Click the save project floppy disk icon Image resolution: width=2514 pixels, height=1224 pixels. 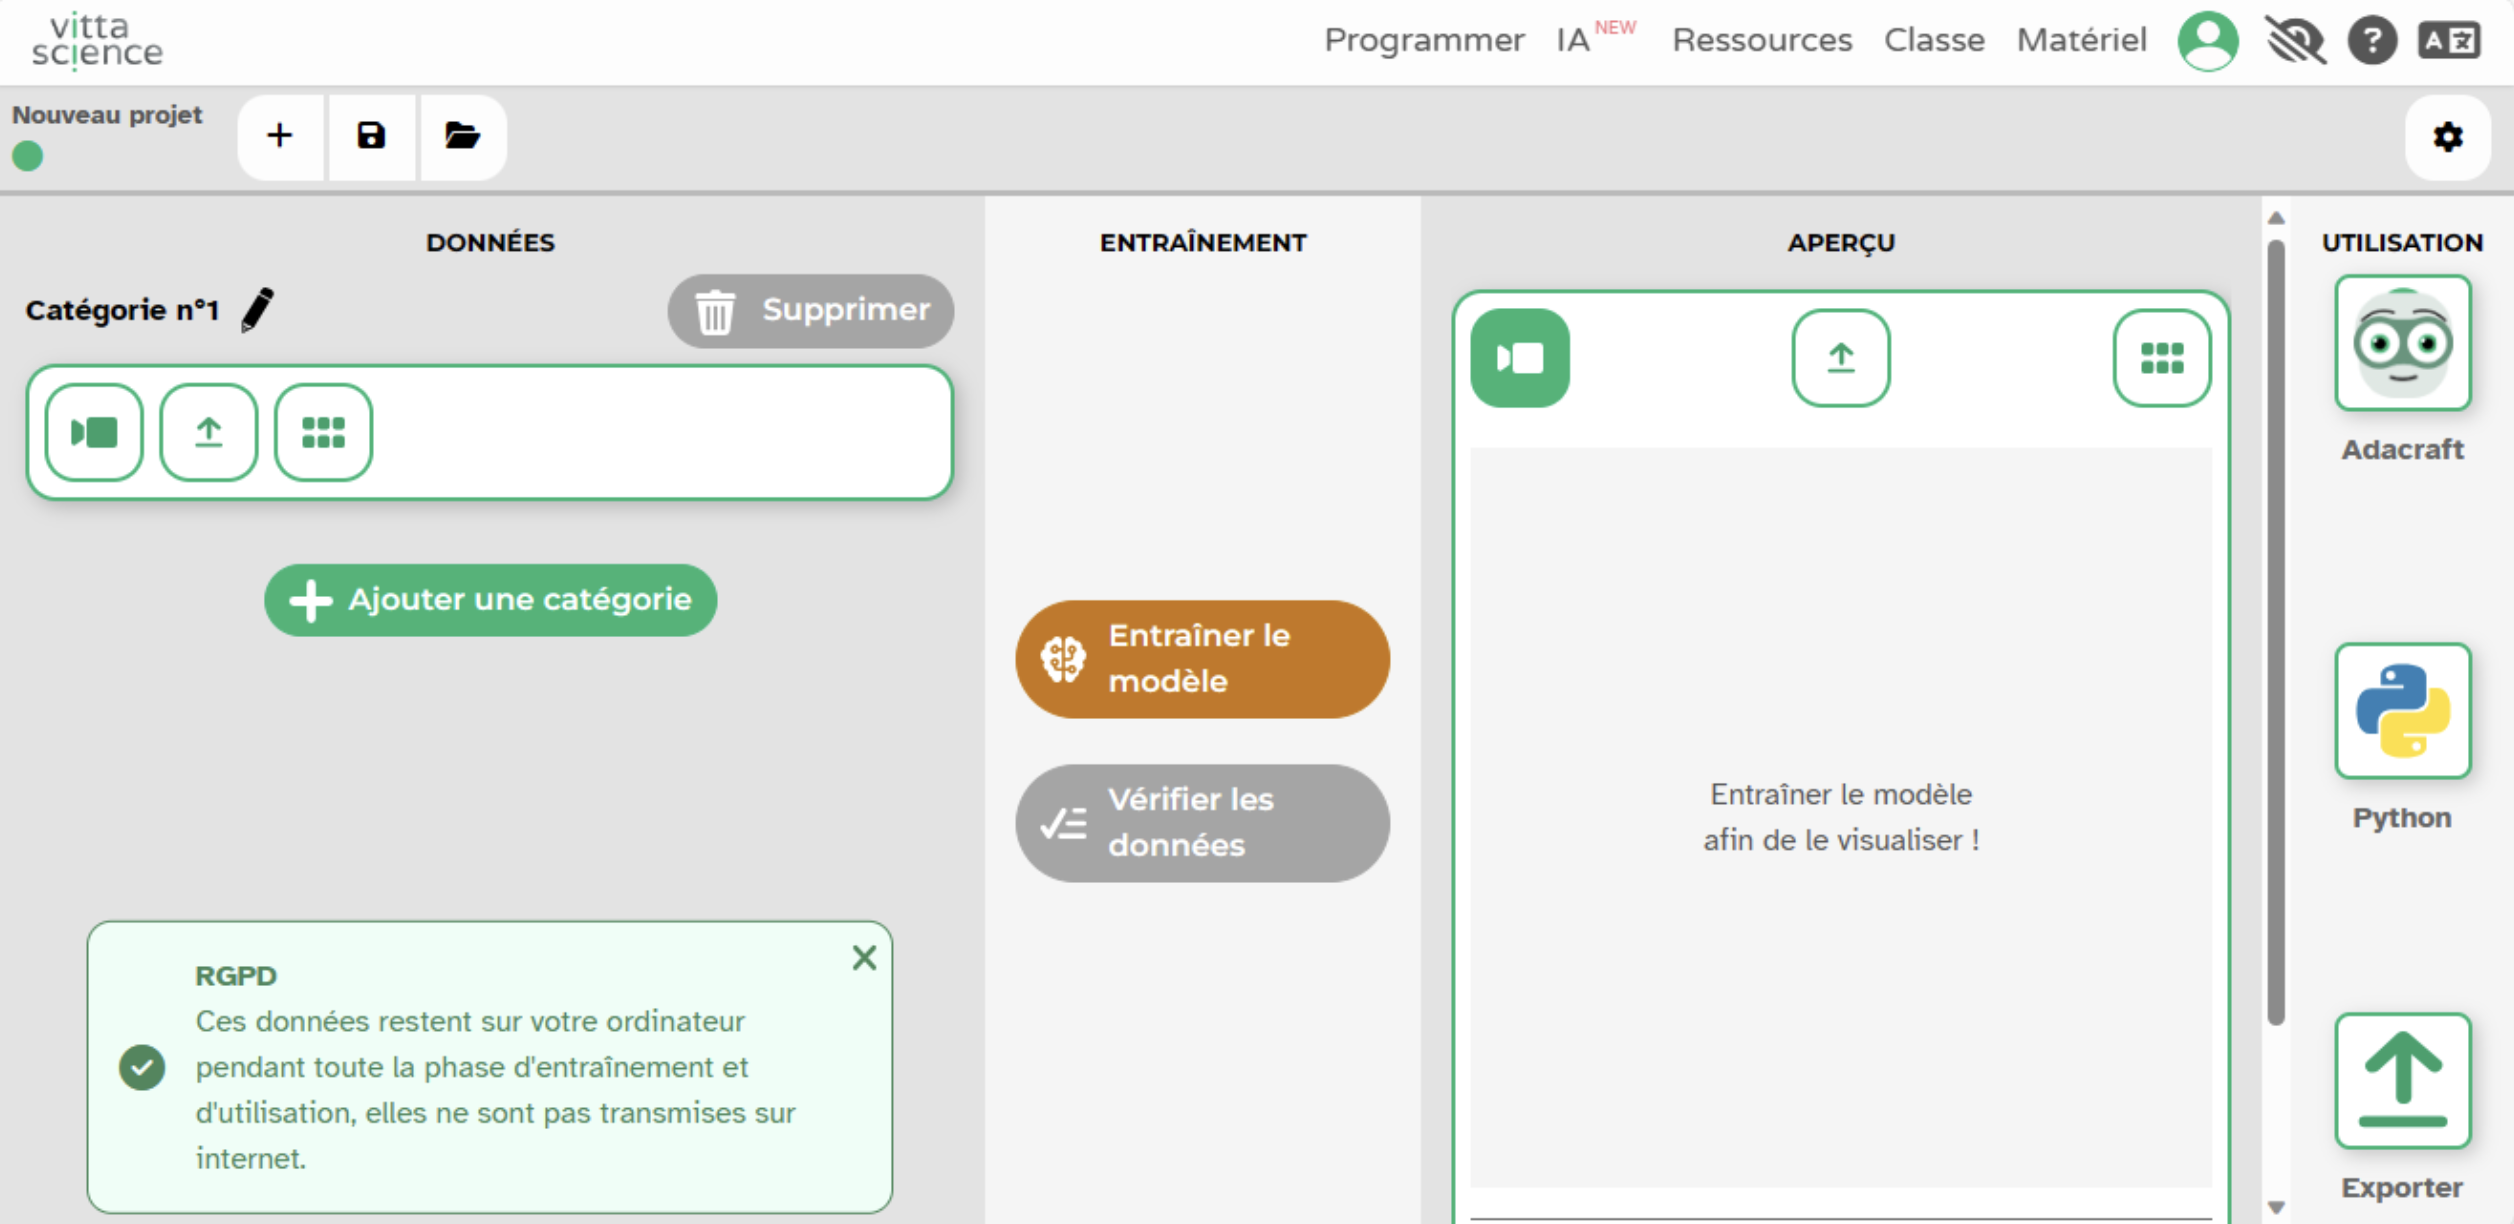click(x=371, y=136)
